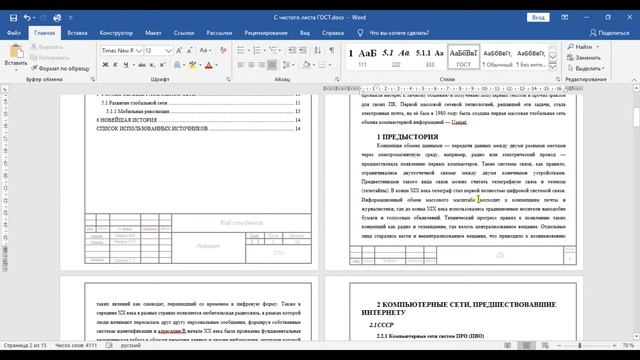The image size is (640, 360).
Task: Switch to the Рецензирование tab
Action: (x=266, y=33)
